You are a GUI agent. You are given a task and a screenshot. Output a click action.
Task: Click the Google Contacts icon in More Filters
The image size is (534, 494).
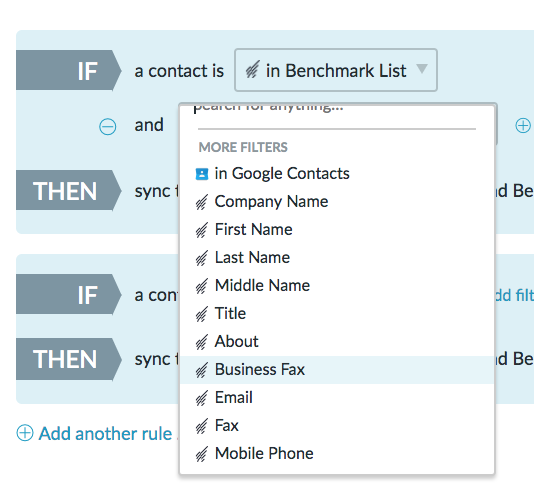coord(202,174)
